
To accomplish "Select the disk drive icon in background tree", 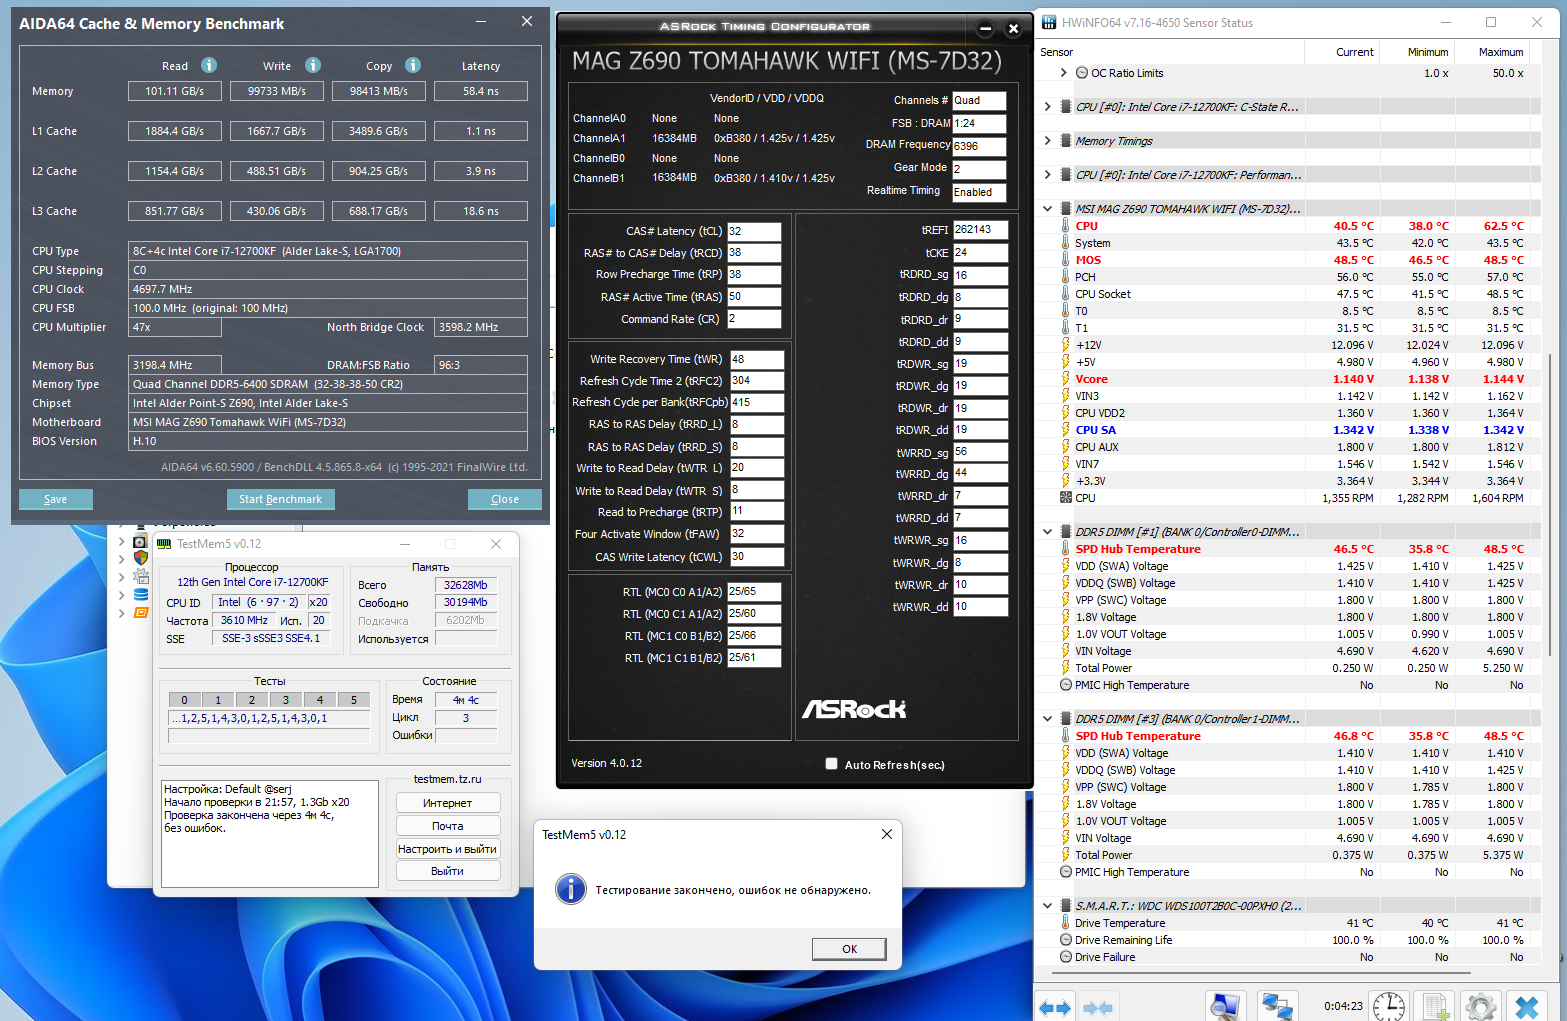I will pos(140,541).
